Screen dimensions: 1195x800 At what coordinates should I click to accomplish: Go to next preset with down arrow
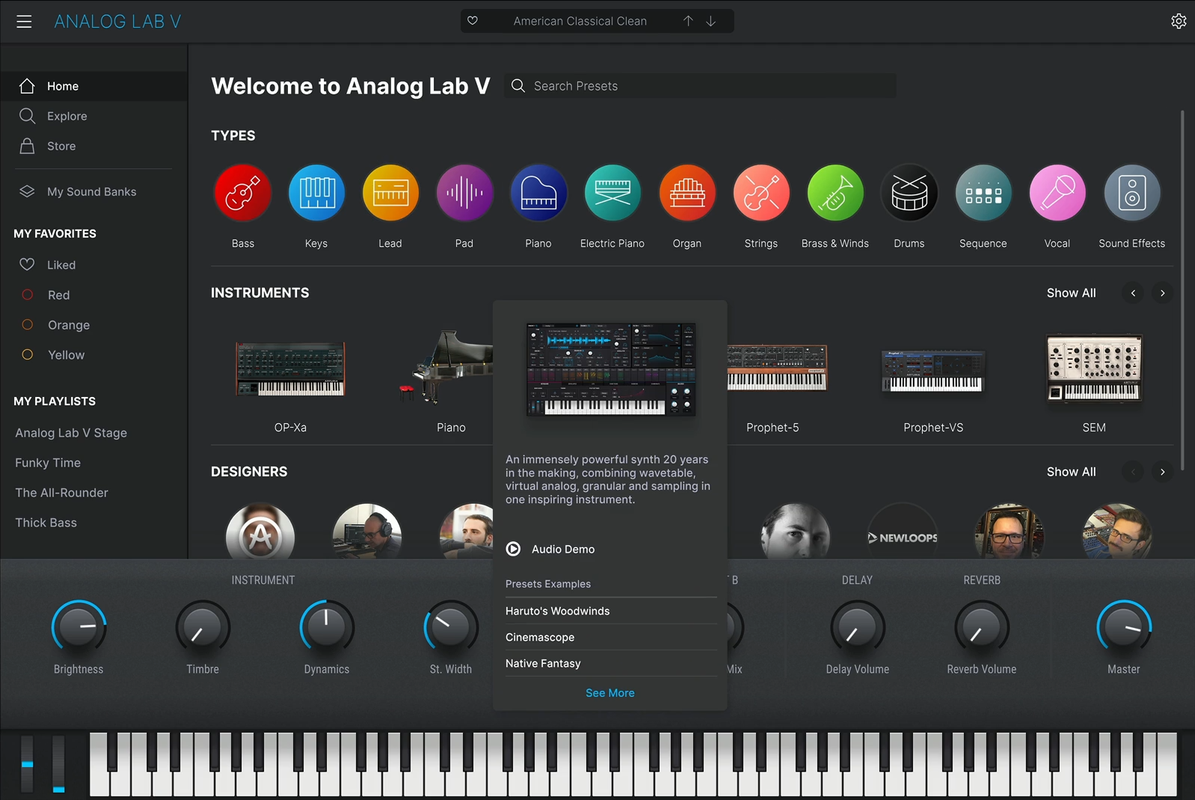(x=711, y=21)
